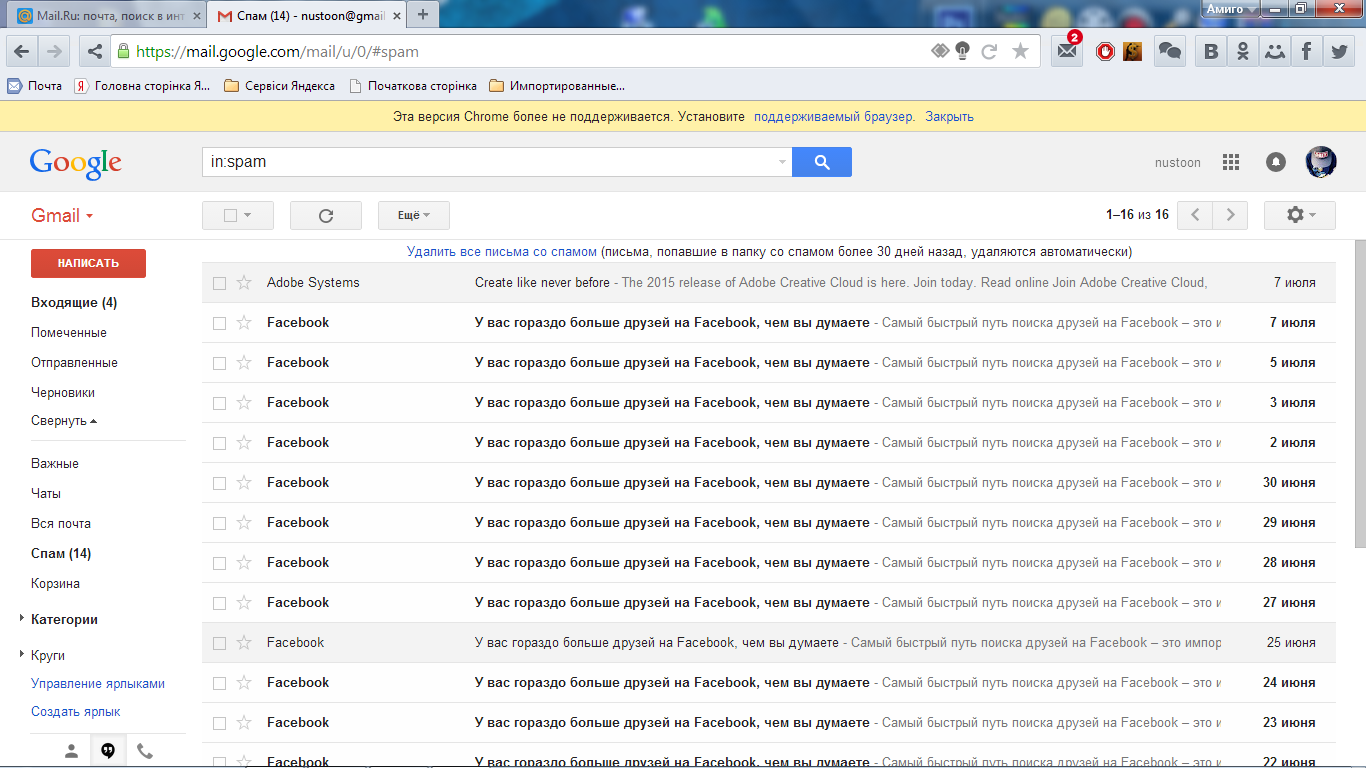Open the VK toolbar button

coord(1212,51)
